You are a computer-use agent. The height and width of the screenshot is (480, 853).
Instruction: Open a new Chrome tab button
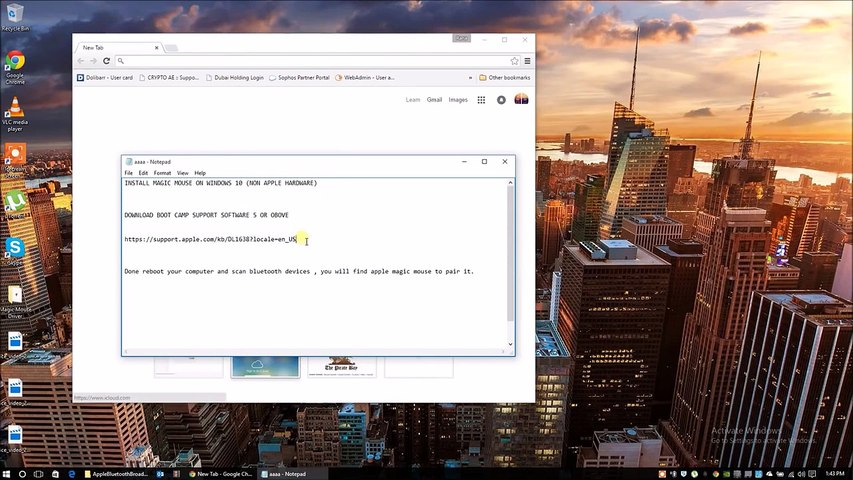coord(171,48)
